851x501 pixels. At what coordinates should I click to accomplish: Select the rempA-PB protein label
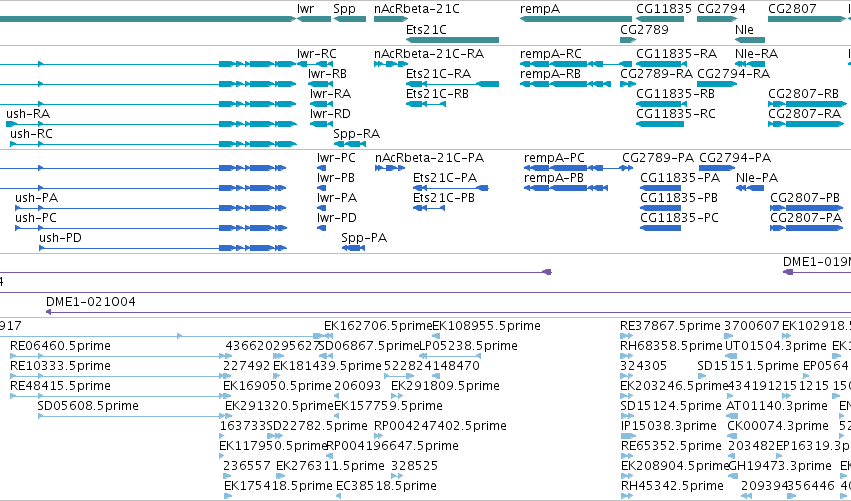pos(554,178)
